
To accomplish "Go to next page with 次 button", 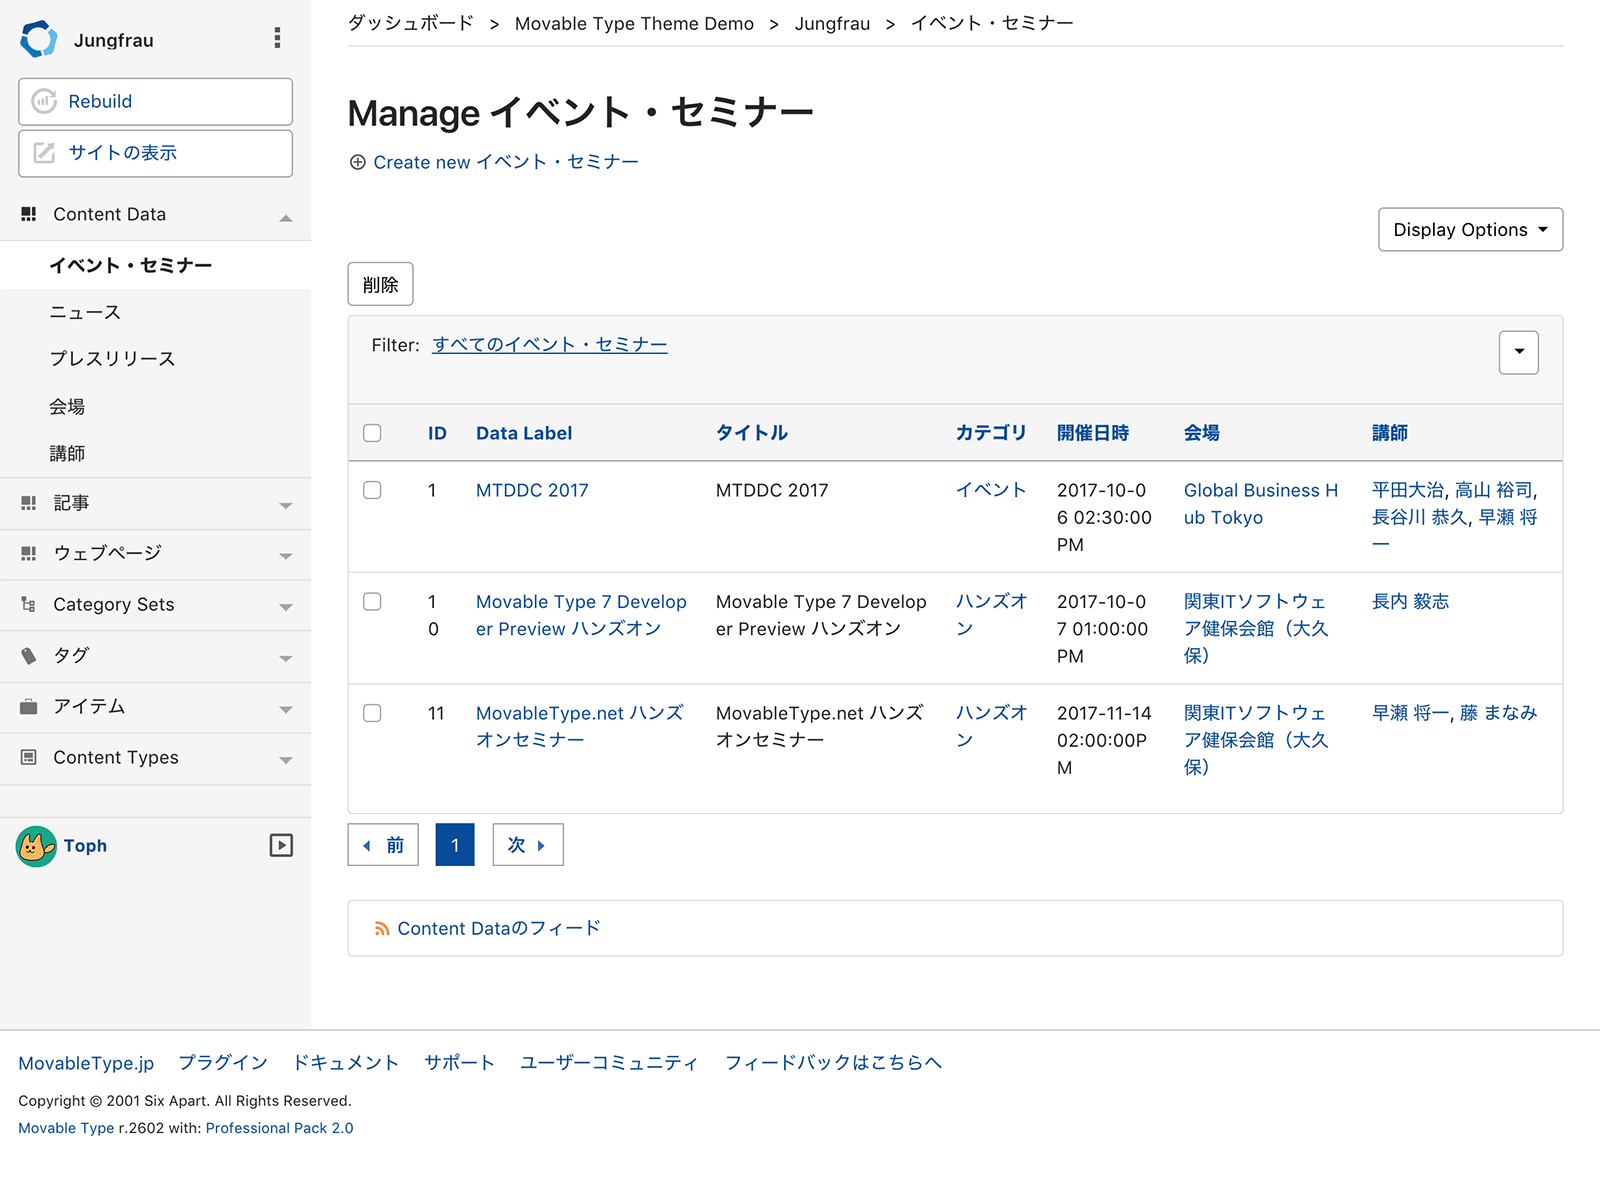I will point(528,845).
